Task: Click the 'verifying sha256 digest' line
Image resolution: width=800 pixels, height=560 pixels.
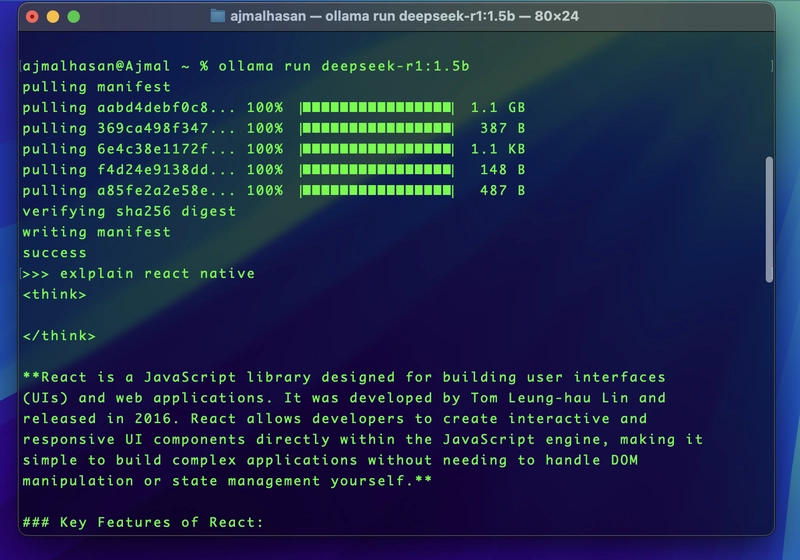Action: click(129, 212)
